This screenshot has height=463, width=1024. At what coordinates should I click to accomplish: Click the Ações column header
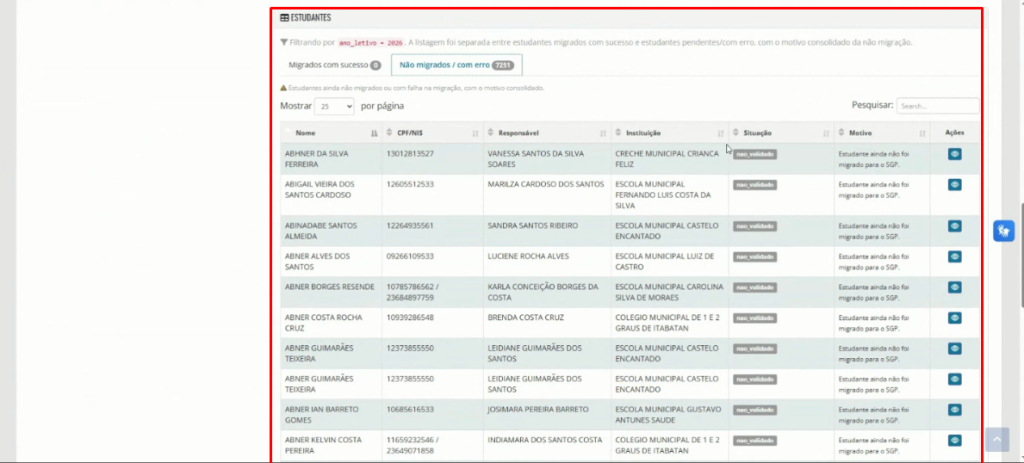(955, 133)
